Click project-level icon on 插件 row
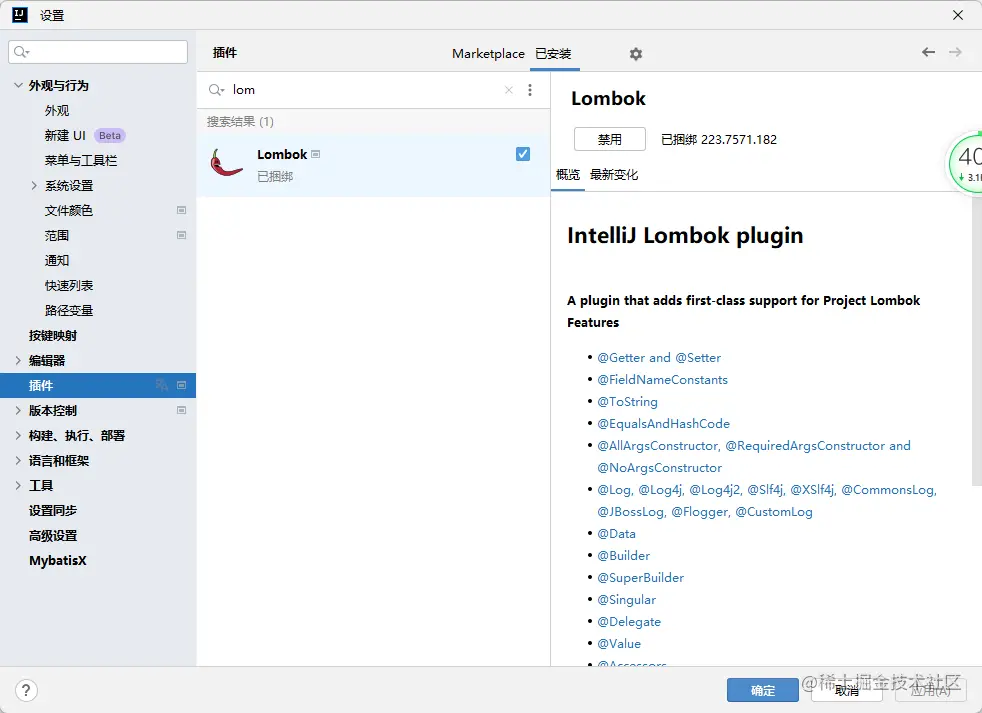The width and height of the screenshot is (982, 713). 182,385
